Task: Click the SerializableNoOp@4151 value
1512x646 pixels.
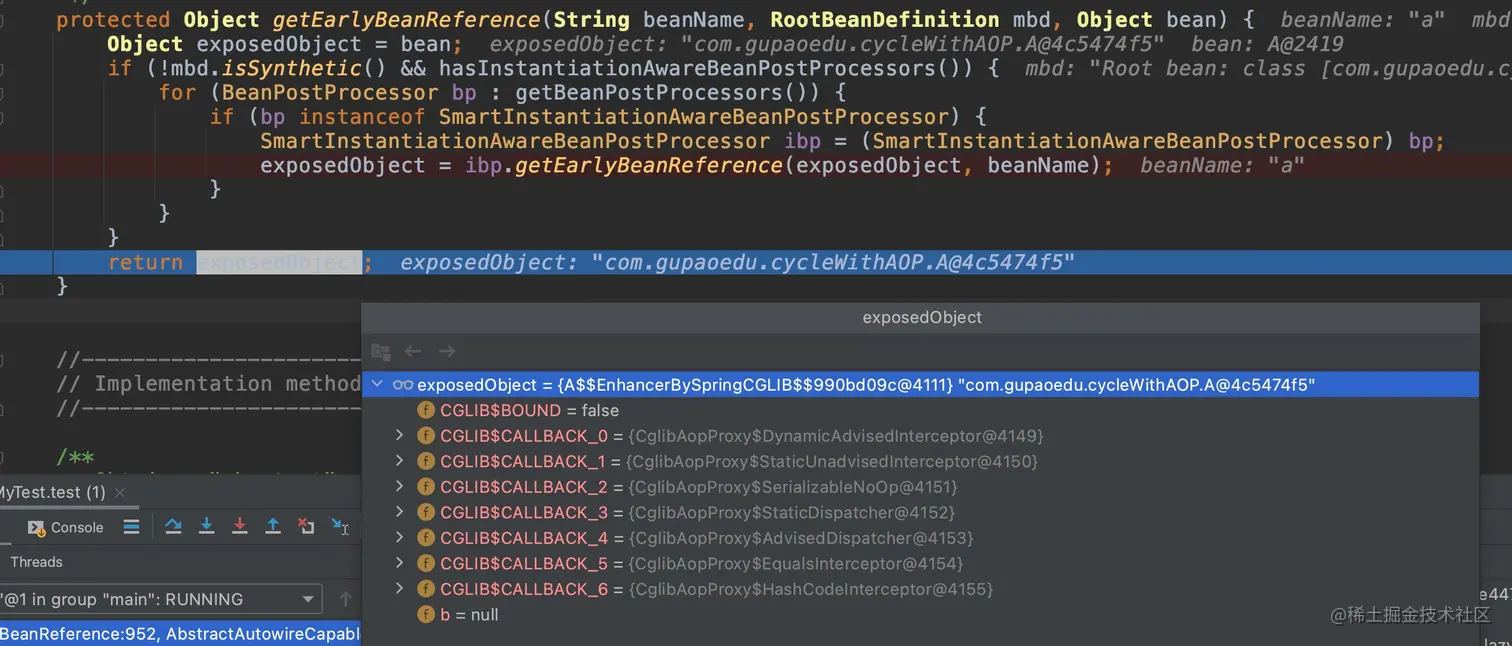Action: click(792, 487)
